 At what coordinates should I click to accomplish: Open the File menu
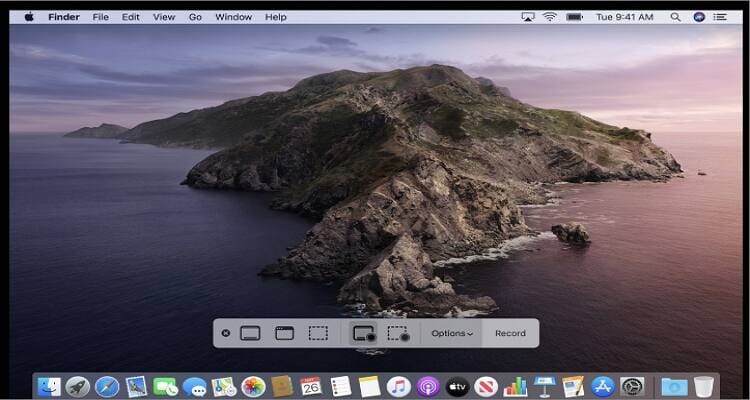[100, 17]
